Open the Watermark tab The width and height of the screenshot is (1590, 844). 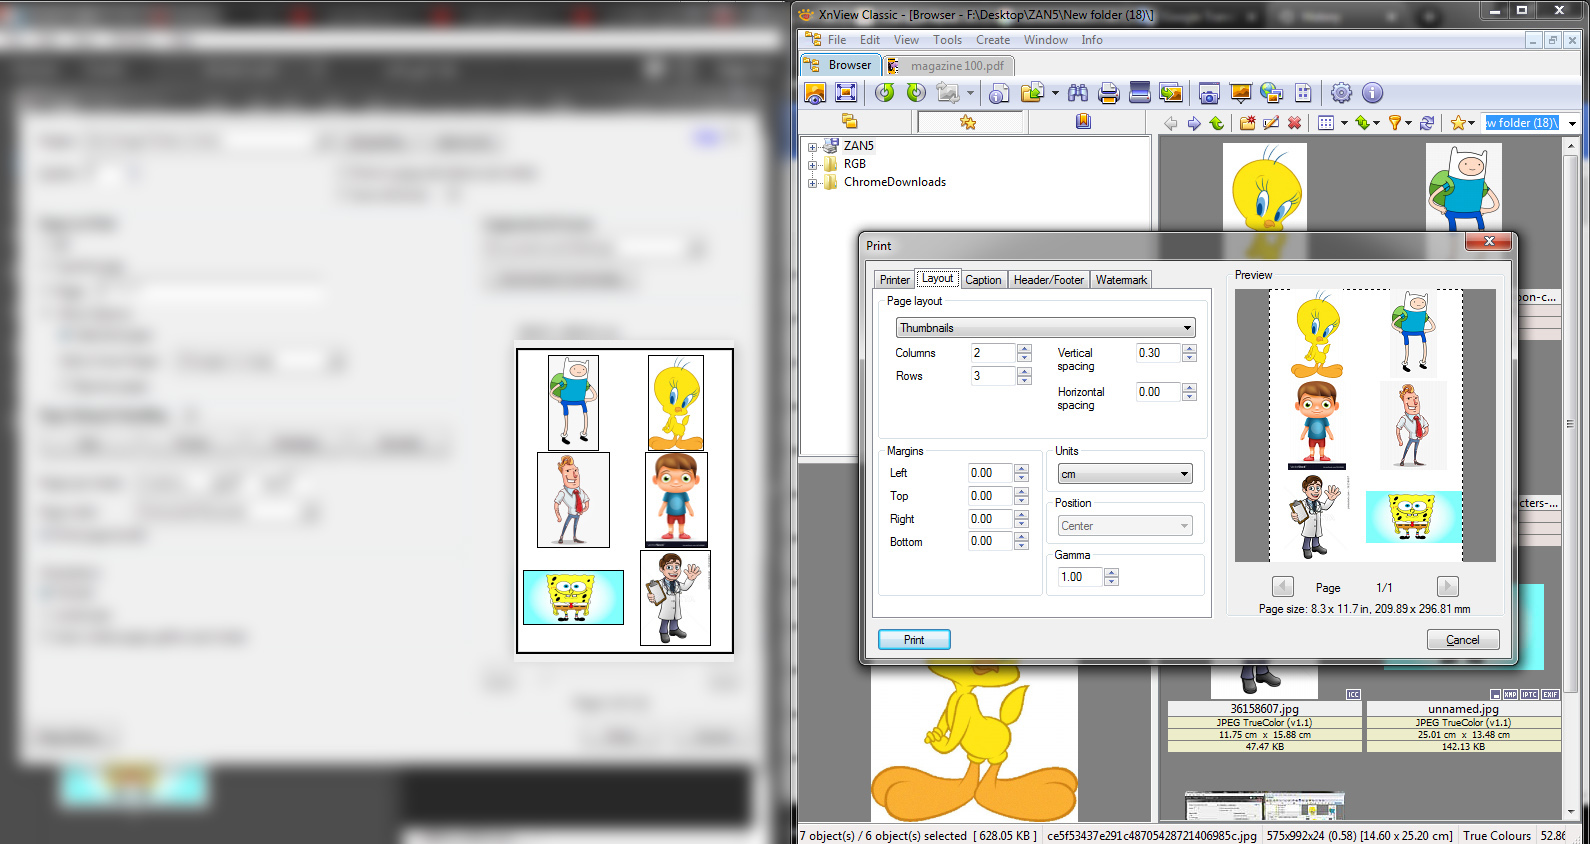1121,280
